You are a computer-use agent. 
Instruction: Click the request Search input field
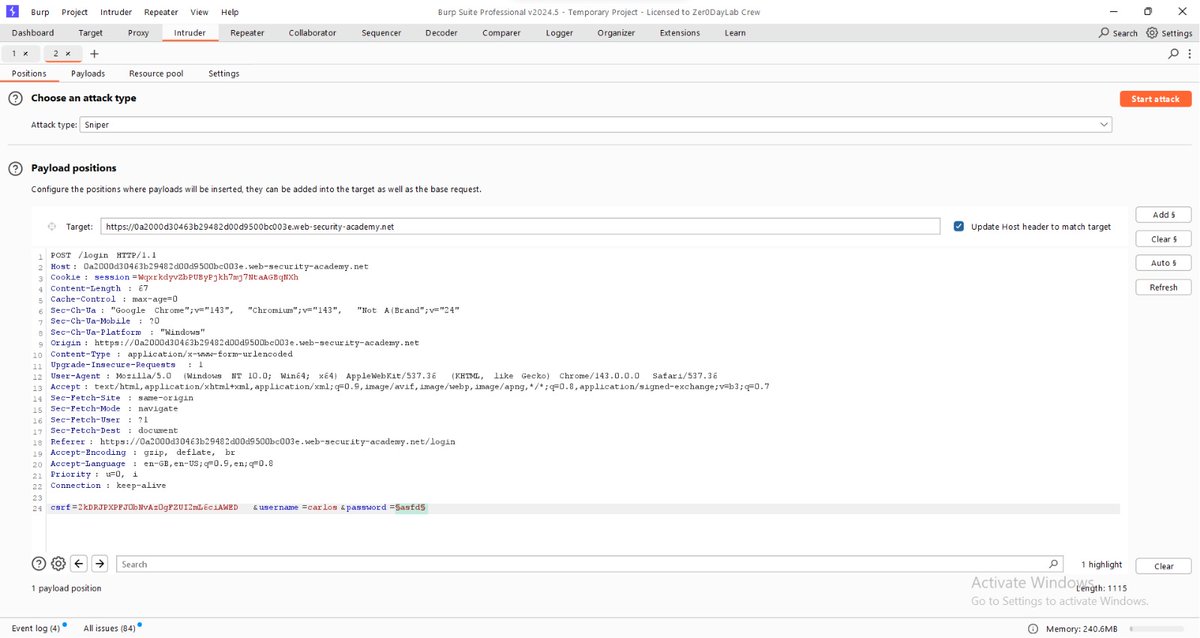tap(590, 564)
